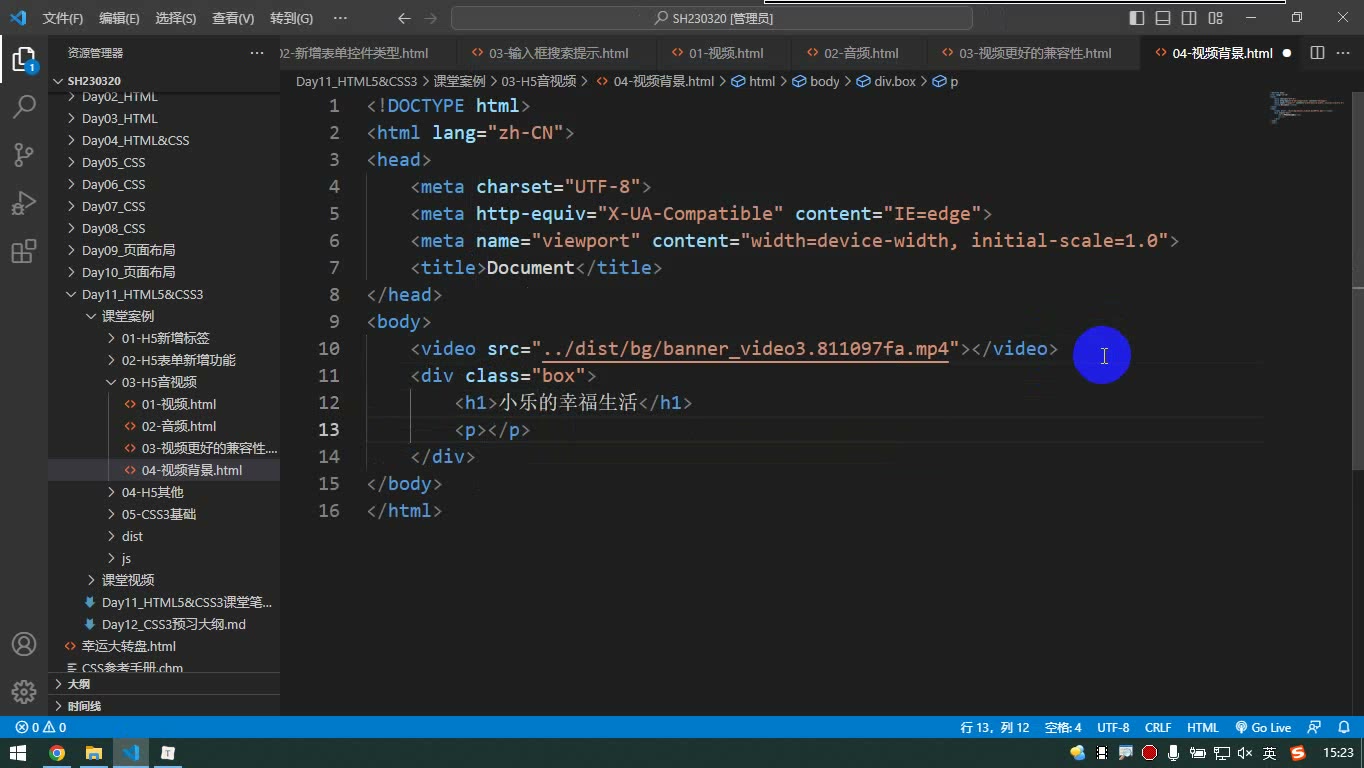Image resolution: width=1364 pixels, height=768 pixels.
Task: Change the HTML language mode in the status bar
Action: (1203, 728)
